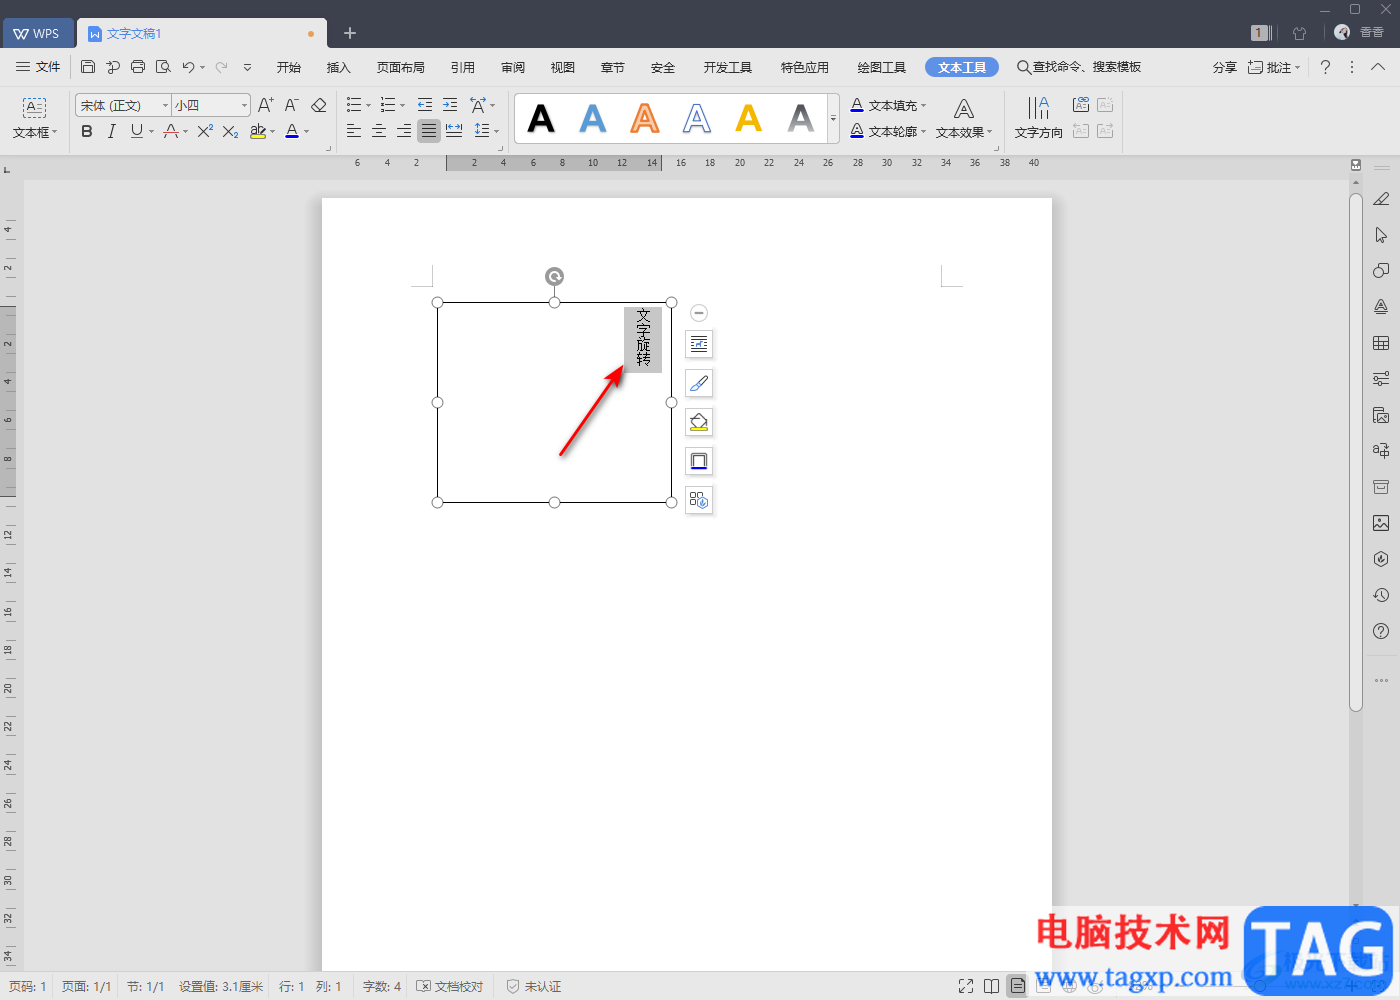Choose the gray gradient WordArt style

pyautogui.click(x=801, y=119)
